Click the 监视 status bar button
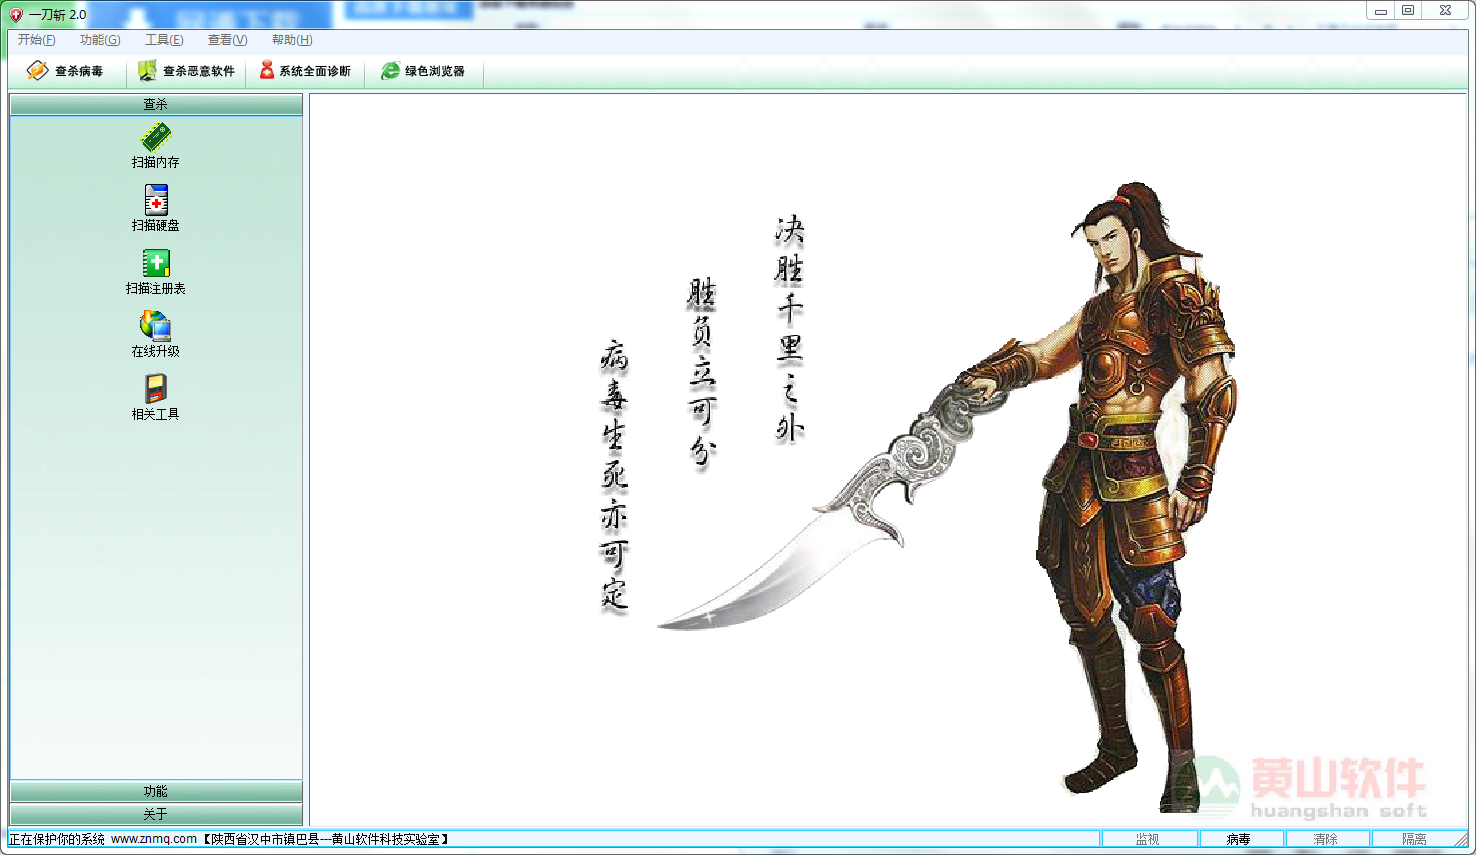Viewport: 1476px width, 855px height. click(x=1148, y=839)
